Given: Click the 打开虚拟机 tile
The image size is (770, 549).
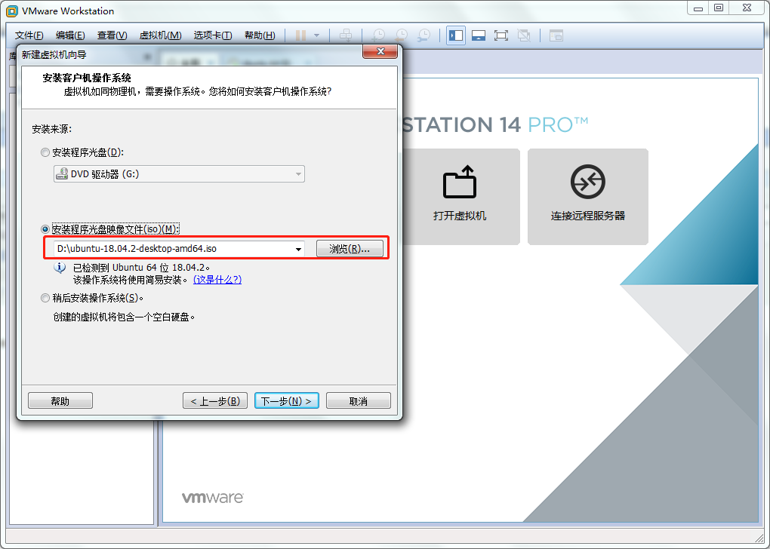Looking at the screenshot, I should click(460, 196).
